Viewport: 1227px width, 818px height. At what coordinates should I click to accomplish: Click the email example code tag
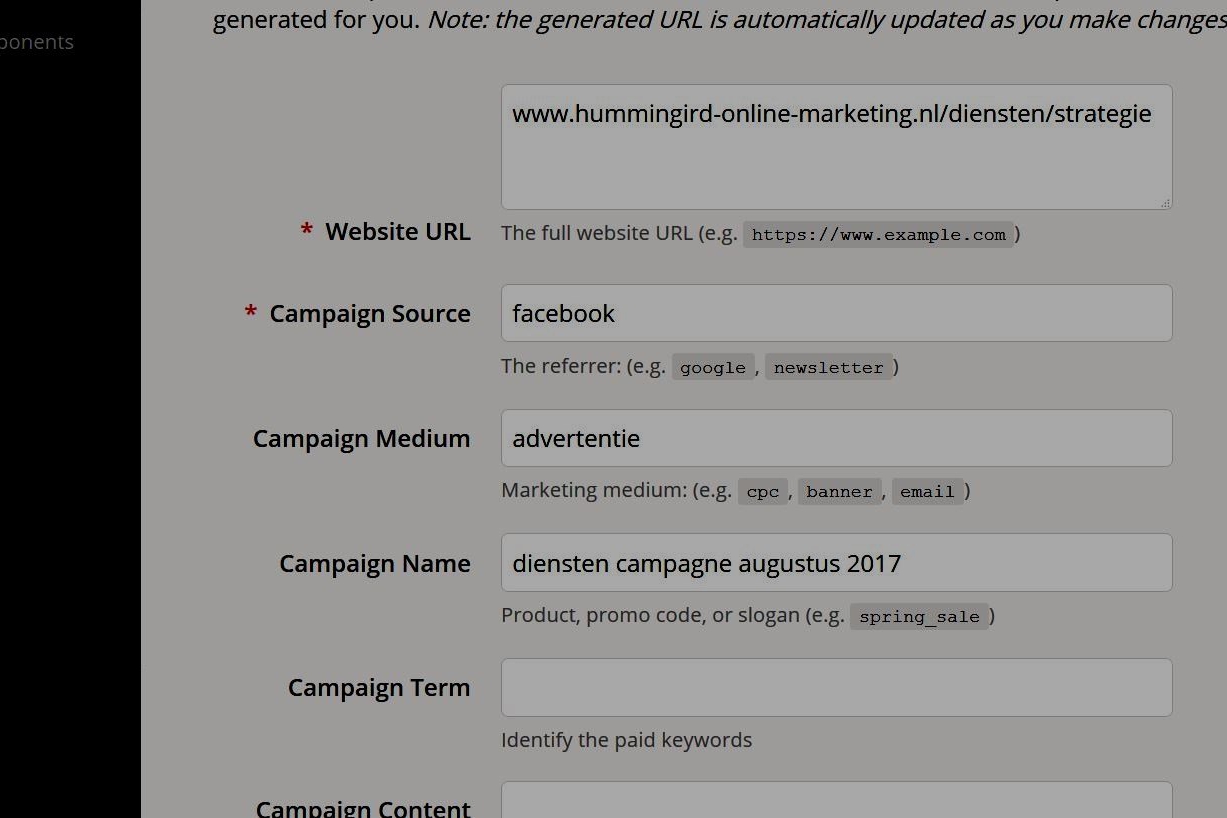click(927, 492)
